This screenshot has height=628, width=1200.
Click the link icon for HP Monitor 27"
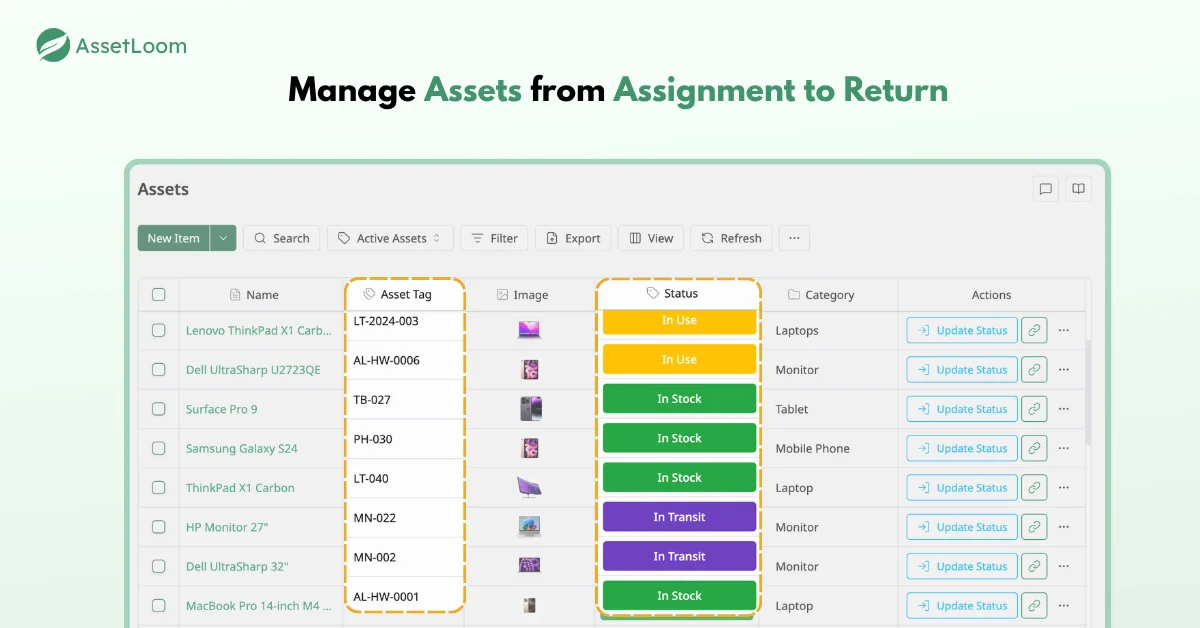tap(1034, 527)
